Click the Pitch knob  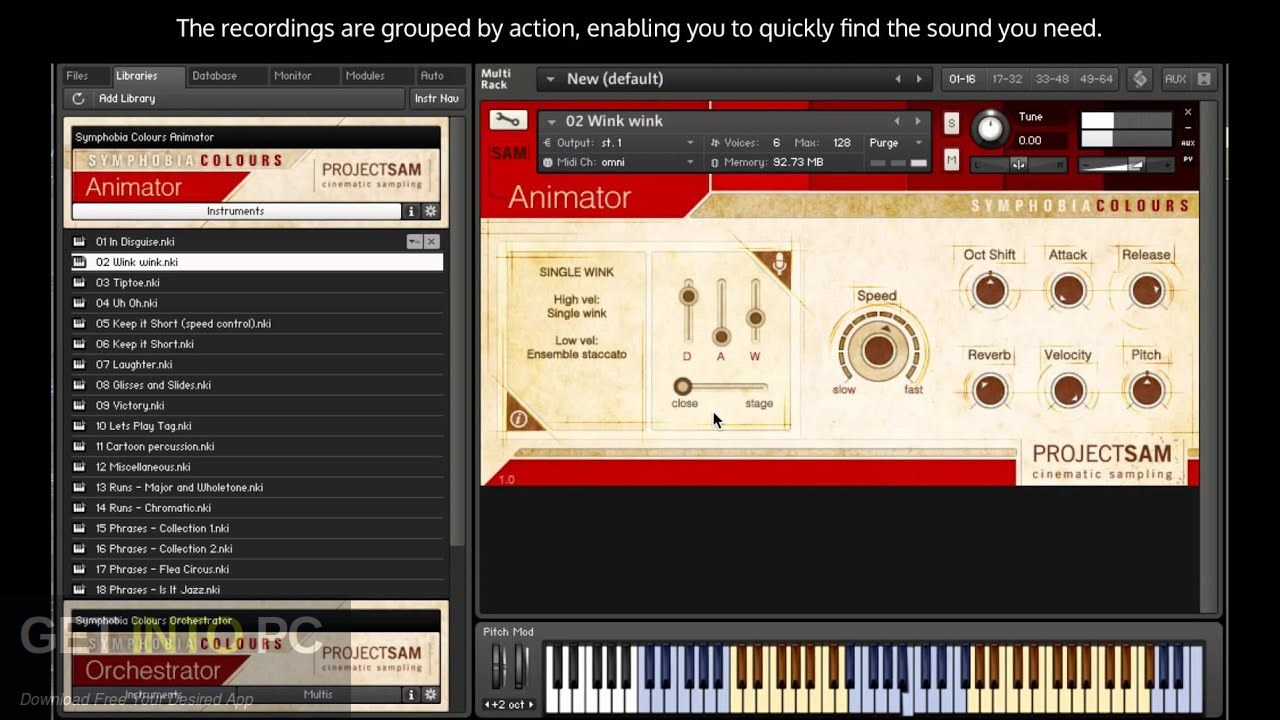1146,390
